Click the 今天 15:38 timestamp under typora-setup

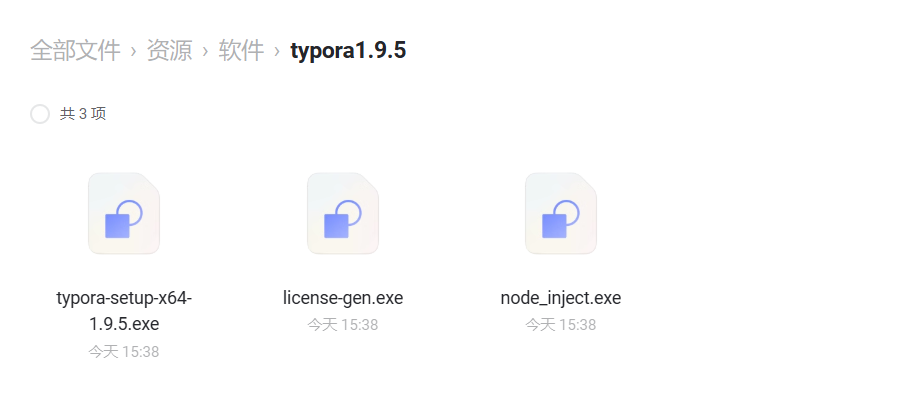[124, 351]
